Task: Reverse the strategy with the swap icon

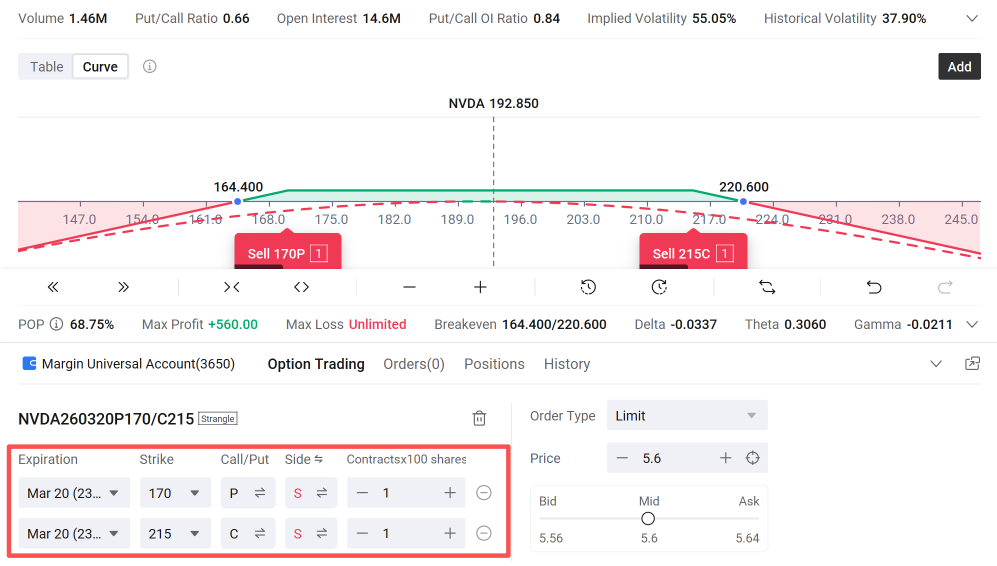Action: click(x=767, y=287)
